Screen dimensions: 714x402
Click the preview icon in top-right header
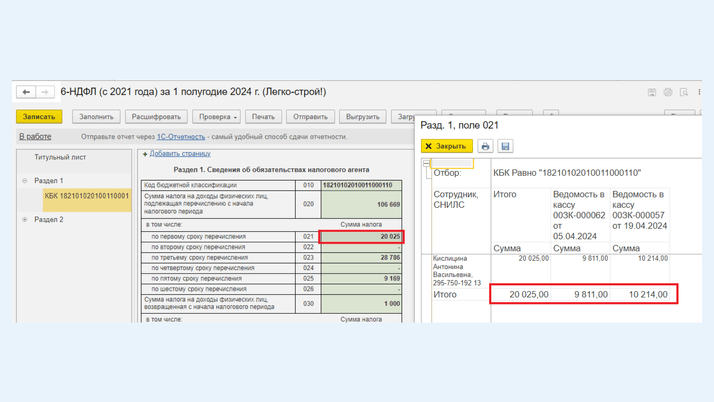coord(684,92)
